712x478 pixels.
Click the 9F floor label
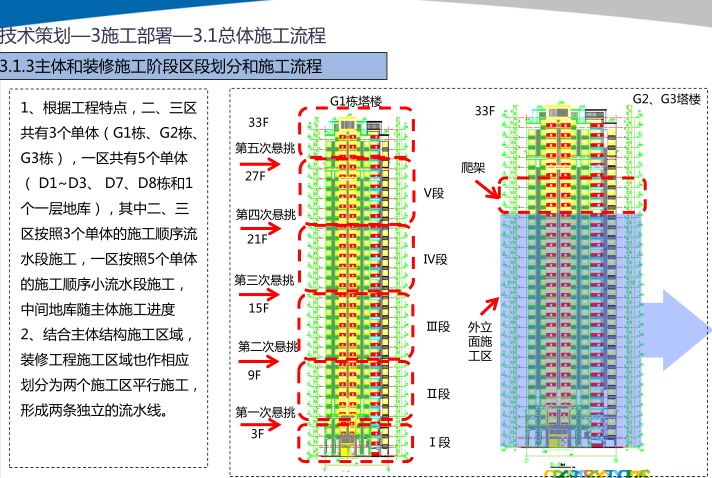click(254, 375)
